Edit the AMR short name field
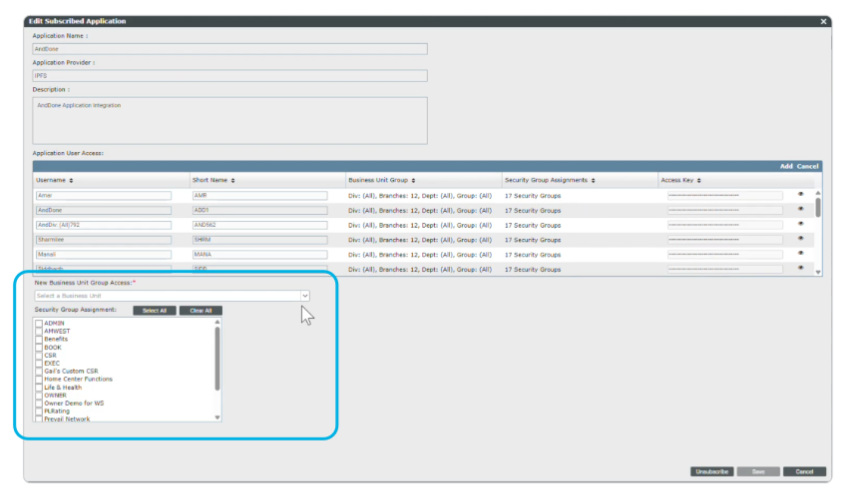Screen dimensions: 847x487 260,195
